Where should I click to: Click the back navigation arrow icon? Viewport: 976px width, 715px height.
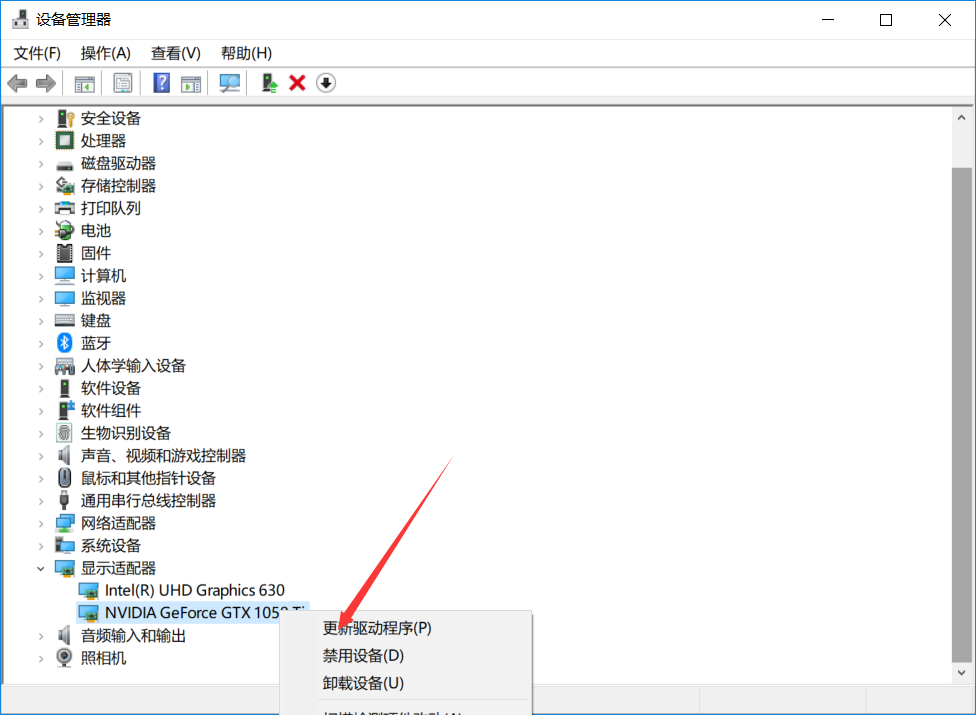tap(17, 83)
